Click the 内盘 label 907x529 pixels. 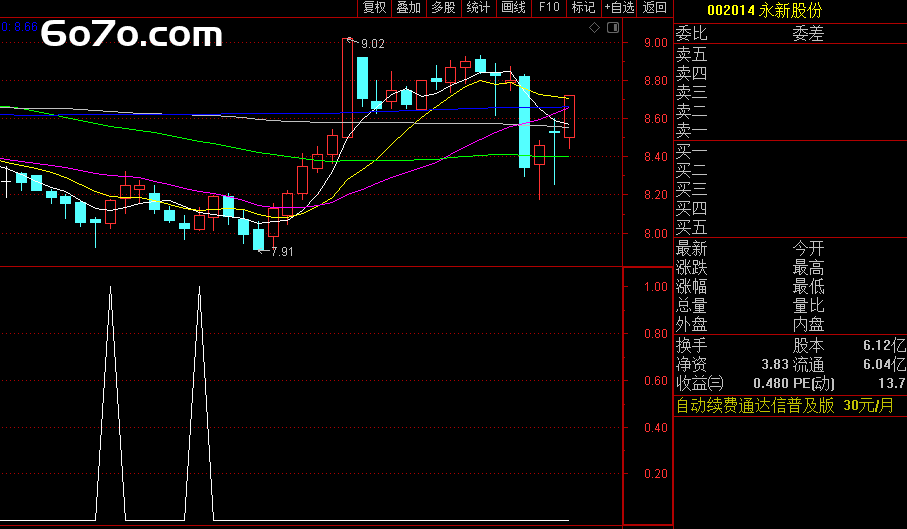pyautogui.click(x=808, y=324)
